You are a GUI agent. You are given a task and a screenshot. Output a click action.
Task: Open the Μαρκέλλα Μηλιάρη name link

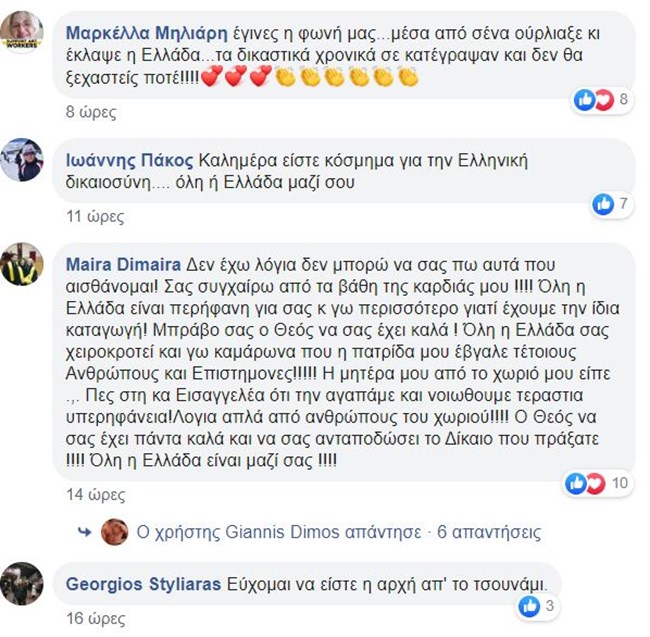[147, 34]
